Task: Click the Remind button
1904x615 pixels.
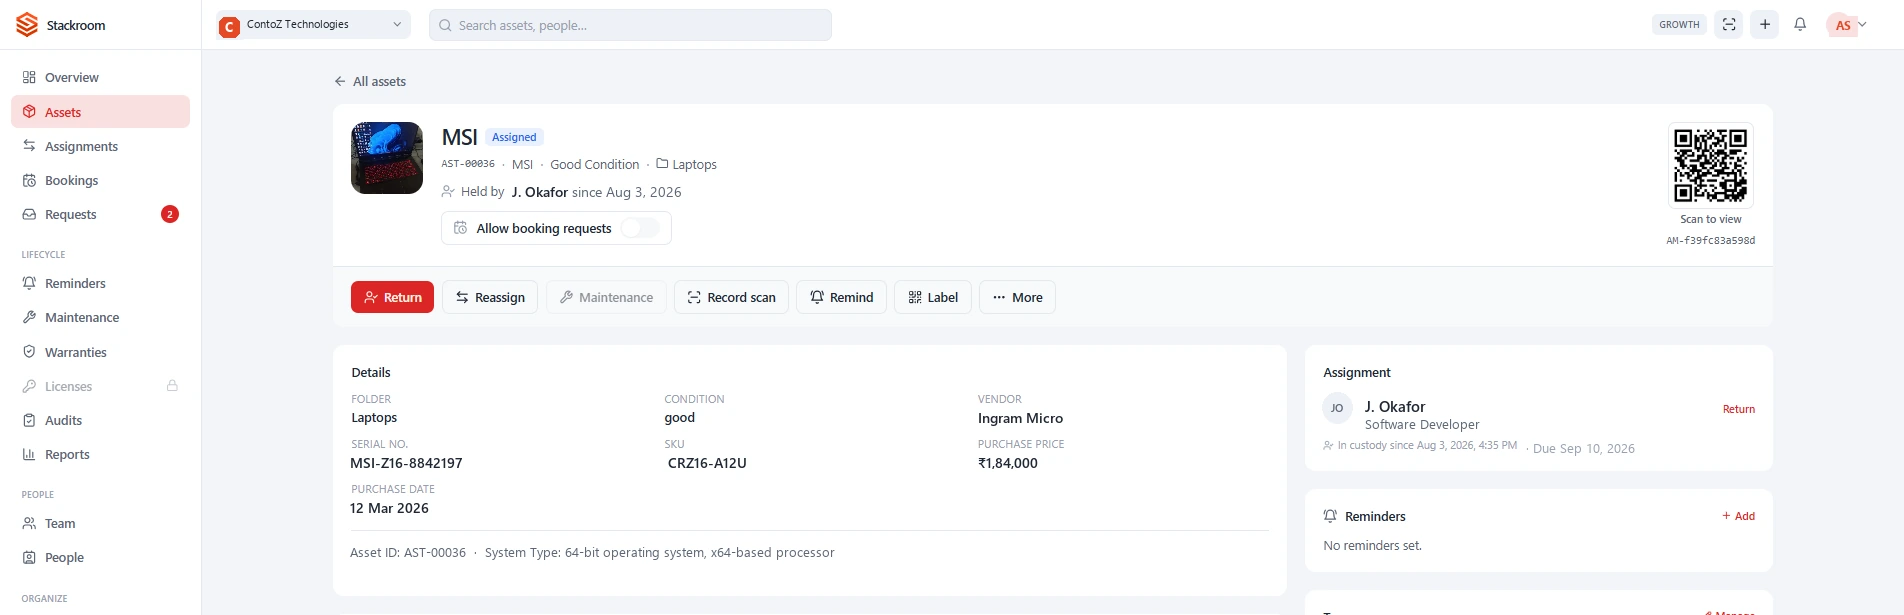Action: pyautogui.click(x=841, y=297)
